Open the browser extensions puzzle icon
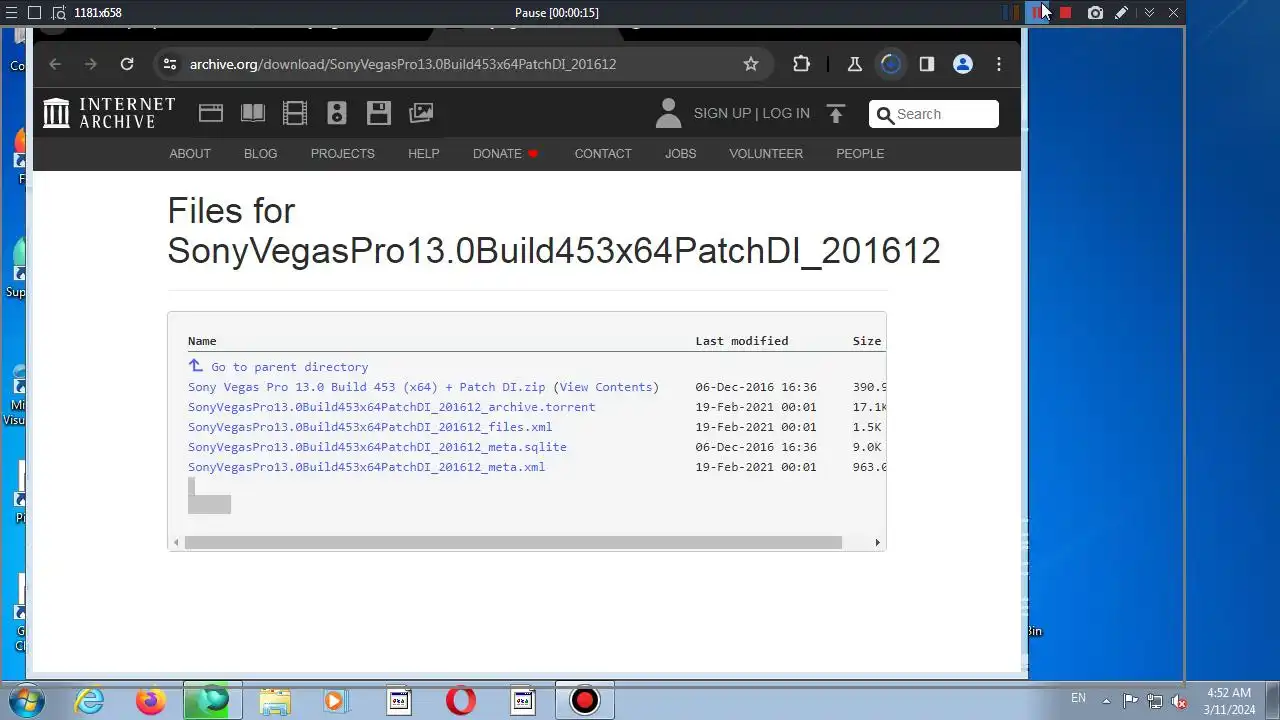This screenshot has height=720, width=1280. click(801, 64)
